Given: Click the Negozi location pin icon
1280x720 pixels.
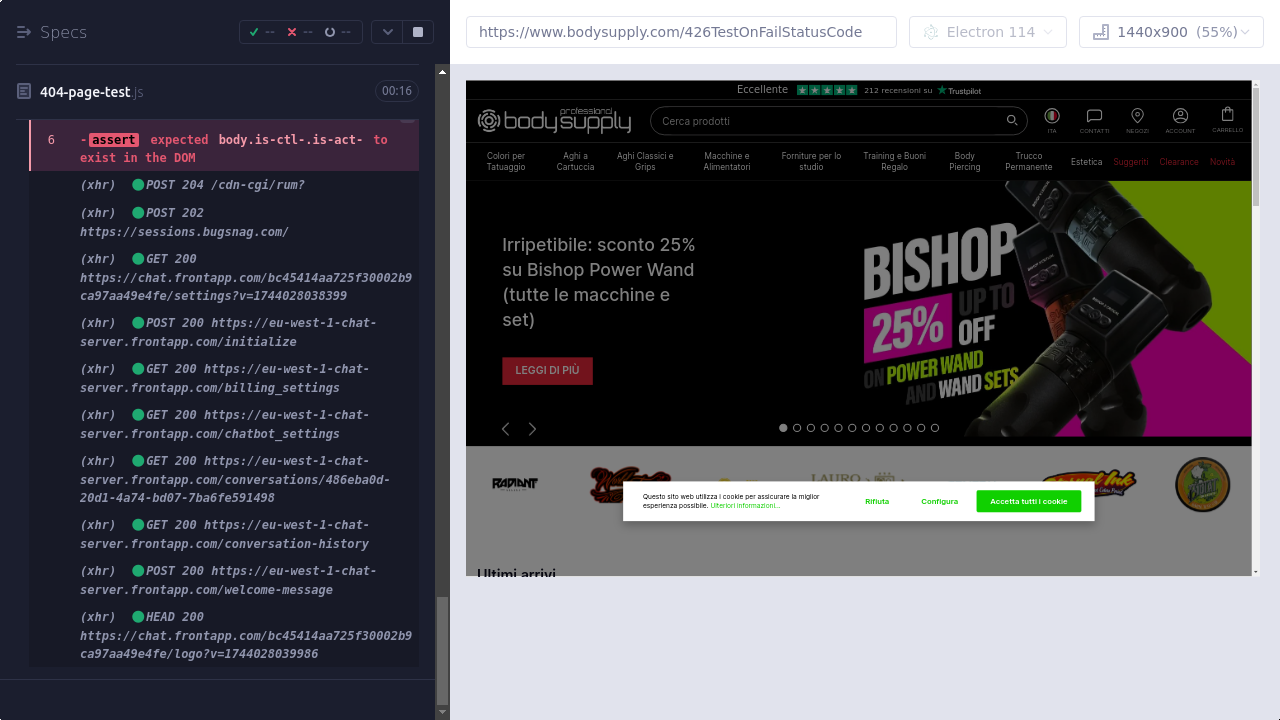Looking at the screenshot, I should (1137, 117).
